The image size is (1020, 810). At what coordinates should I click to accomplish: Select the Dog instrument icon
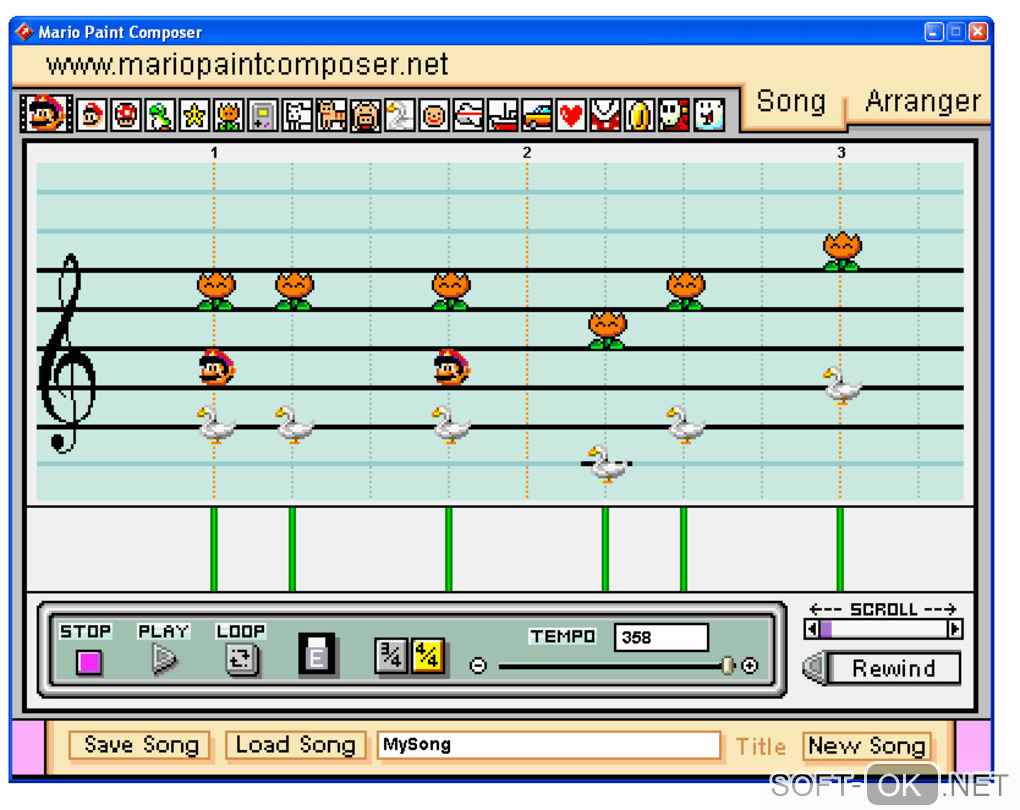tap(297, 116)
